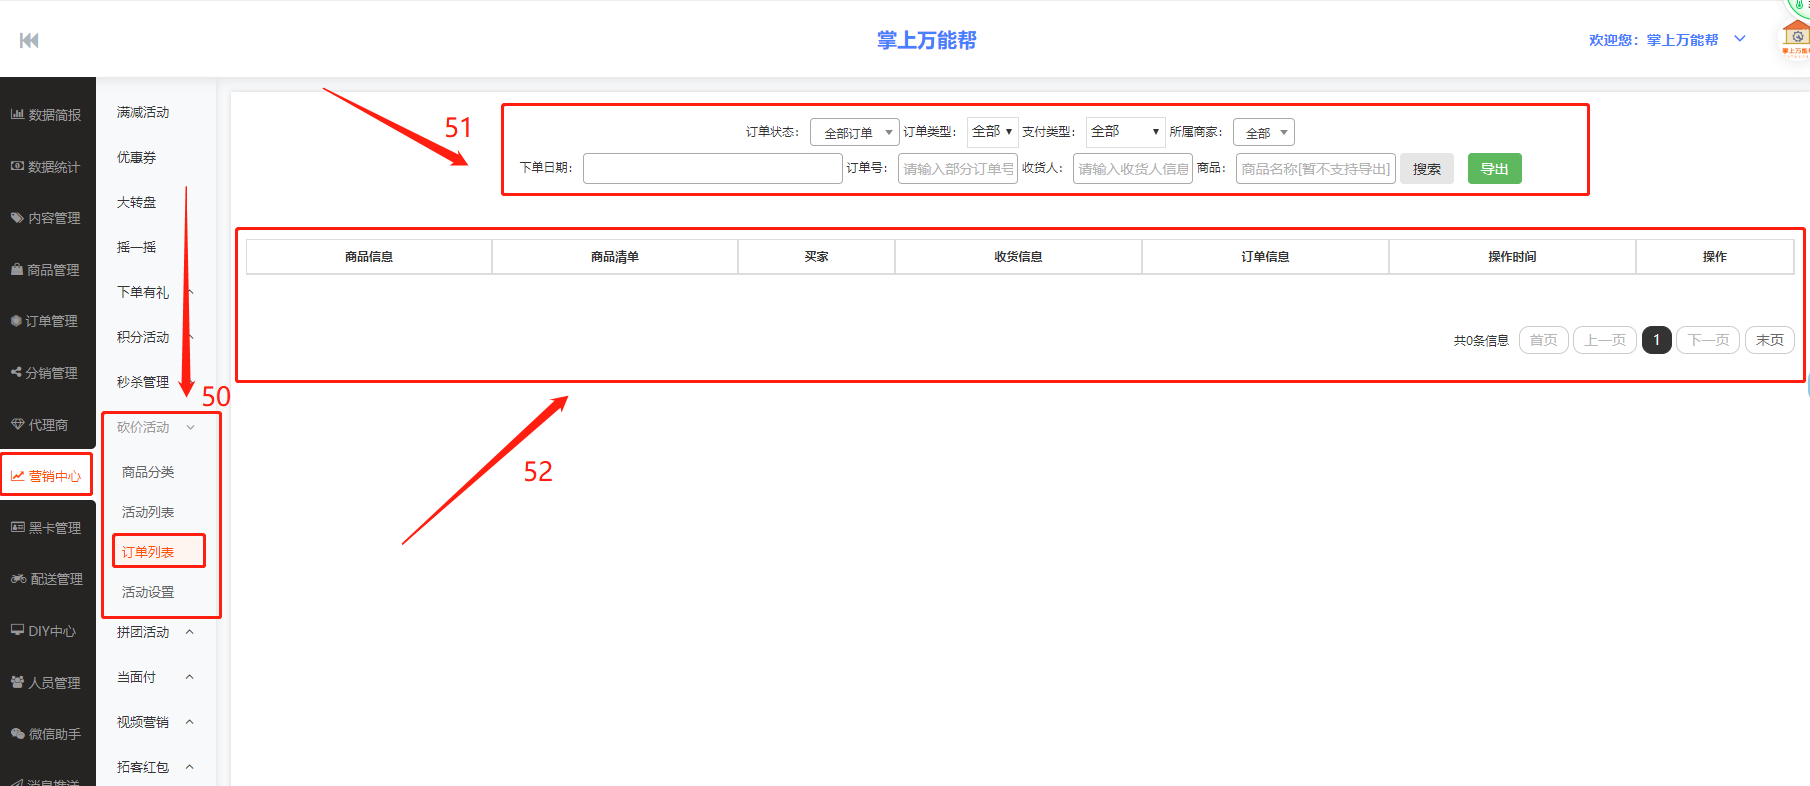
Task: Open the 支付类型 dropdown
Action: (x=1125, y=132)
